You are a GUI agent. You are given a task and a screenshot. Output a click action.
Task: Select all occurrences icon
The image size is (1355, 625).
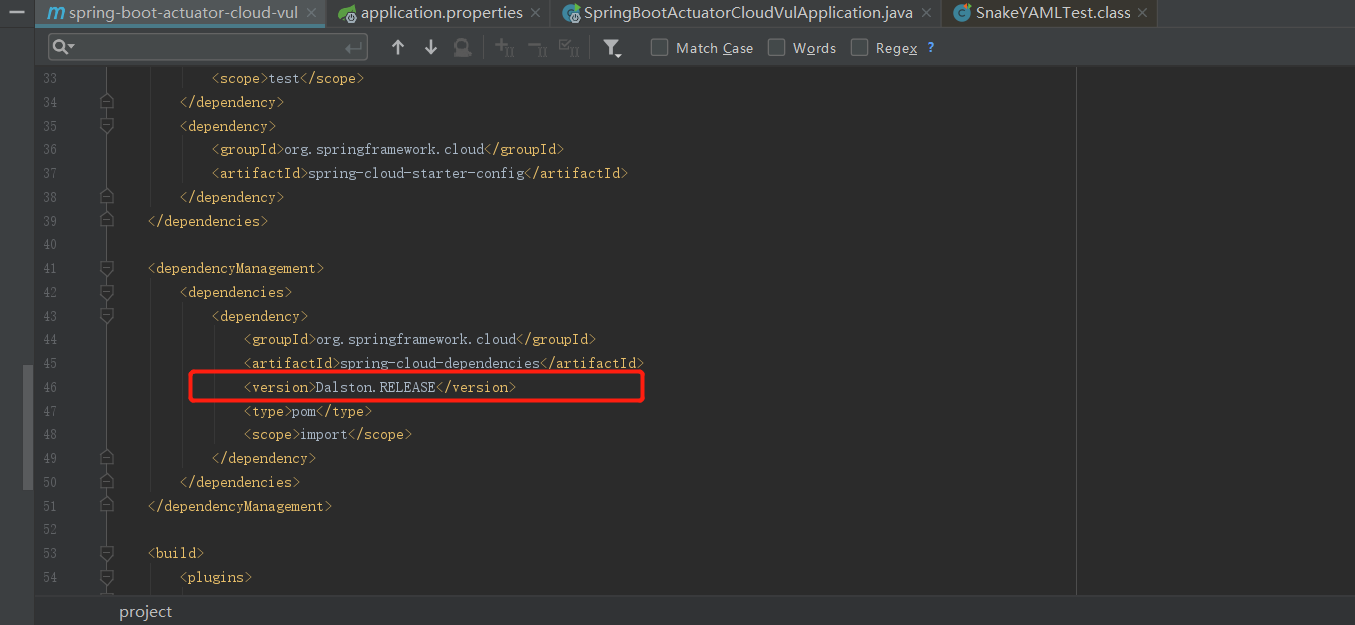coord(569,47)
